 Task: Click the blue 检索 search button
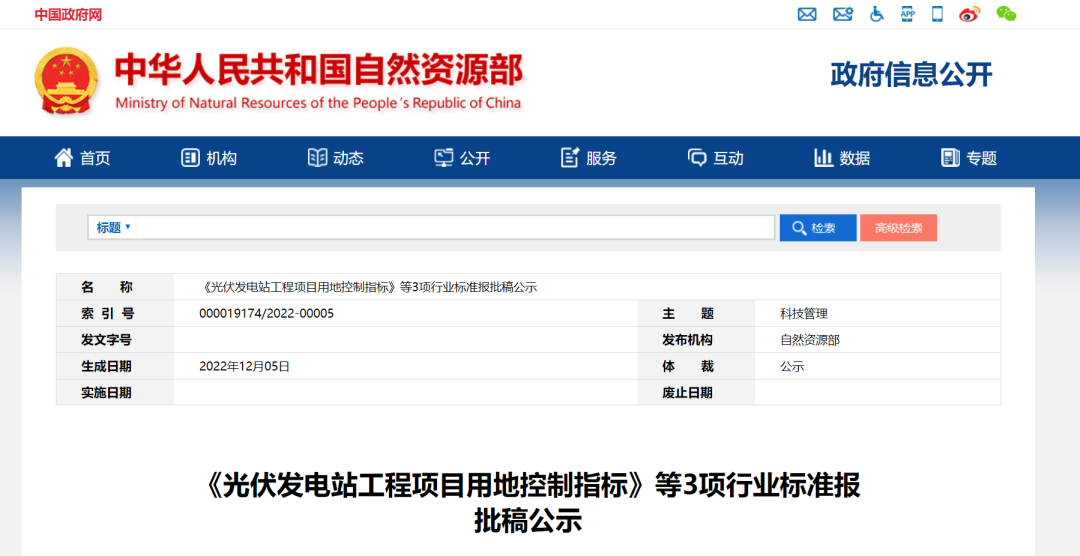click(x=818, y=228)
